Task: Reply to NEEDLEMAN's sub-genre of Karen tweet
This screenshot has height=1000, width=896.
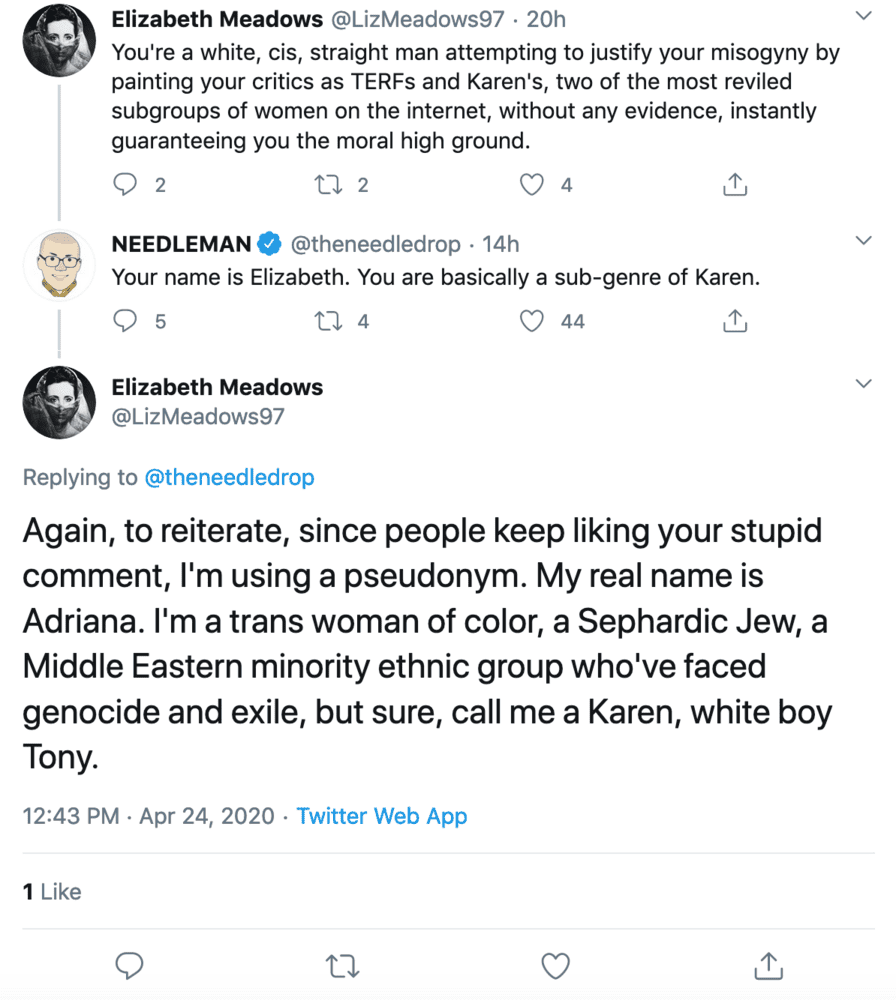Action: (125, 321)
